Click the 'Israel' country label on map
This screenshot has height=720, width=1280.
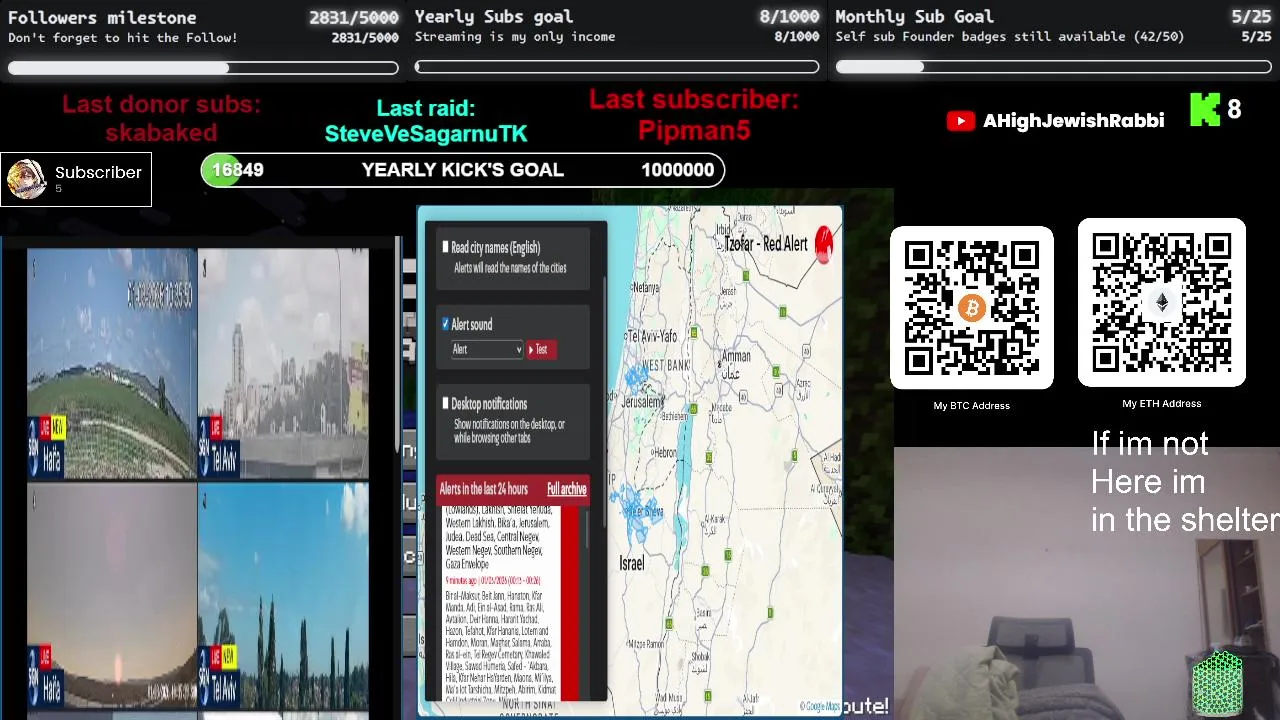(x=631, y=564)
